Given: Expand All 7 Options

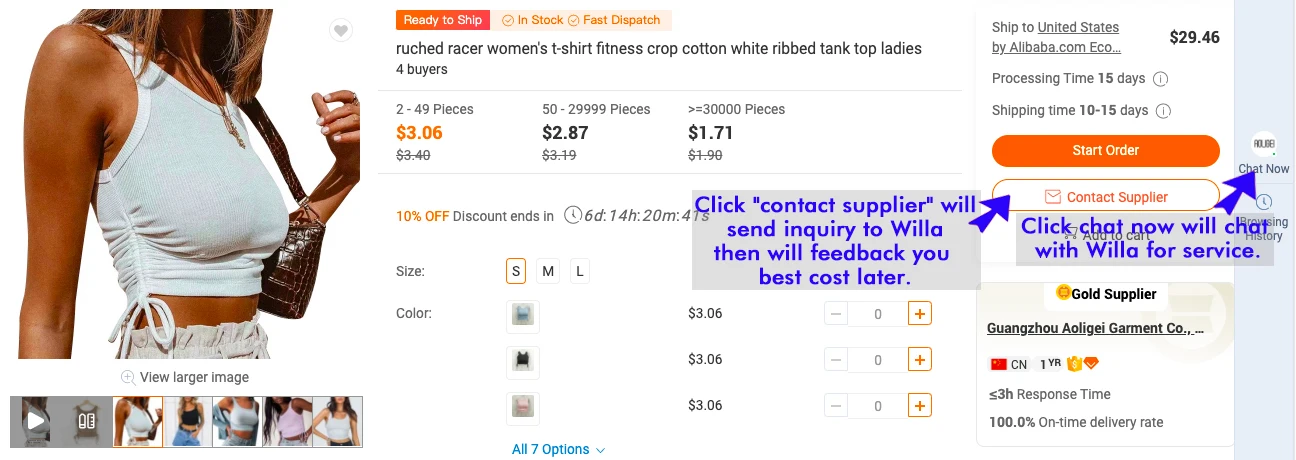Looking at the screenshot, I should point(558,450).
